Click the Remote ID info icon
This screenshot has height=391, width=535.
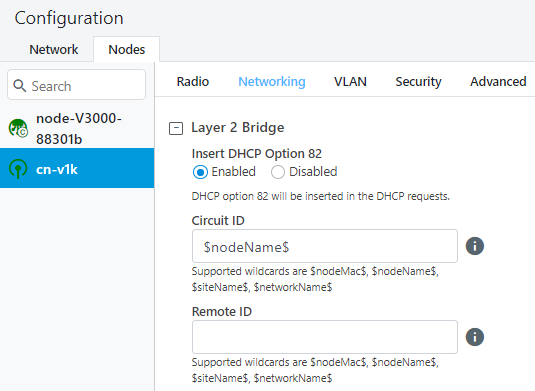pos(475,337)
